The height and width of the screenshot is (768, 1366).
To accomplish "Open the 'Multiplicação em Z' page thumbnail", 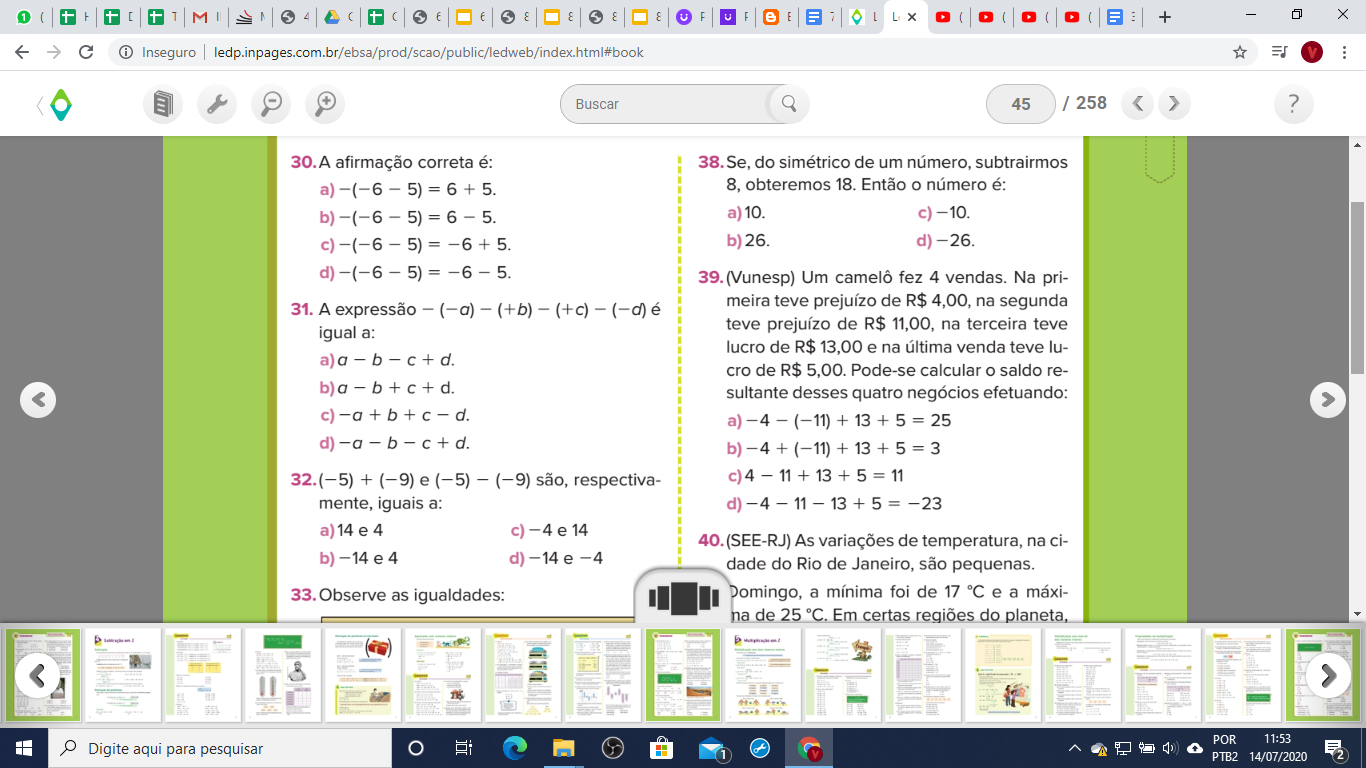I will point(763,675).
